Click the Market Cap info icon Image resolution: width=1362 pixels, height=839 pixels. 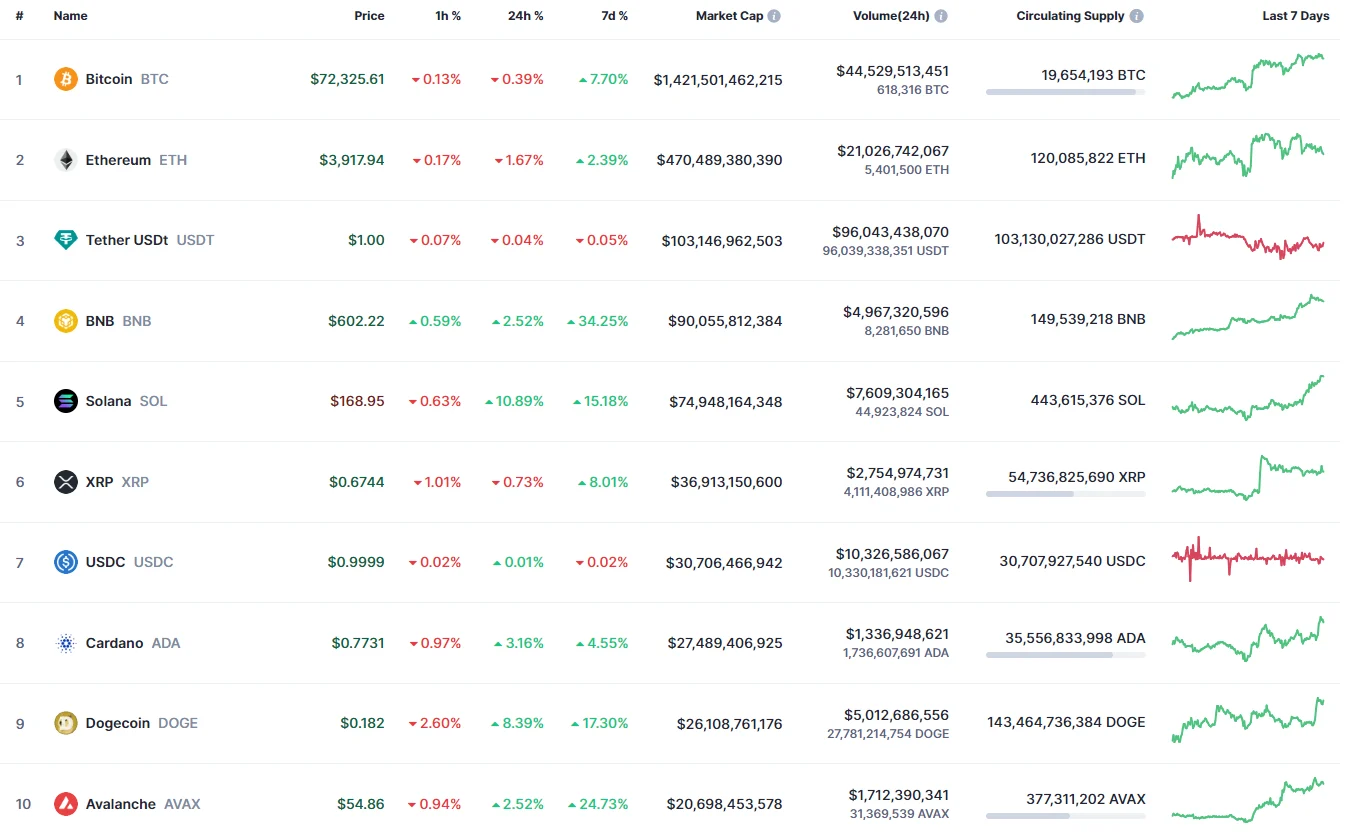[x=775, y=16]
